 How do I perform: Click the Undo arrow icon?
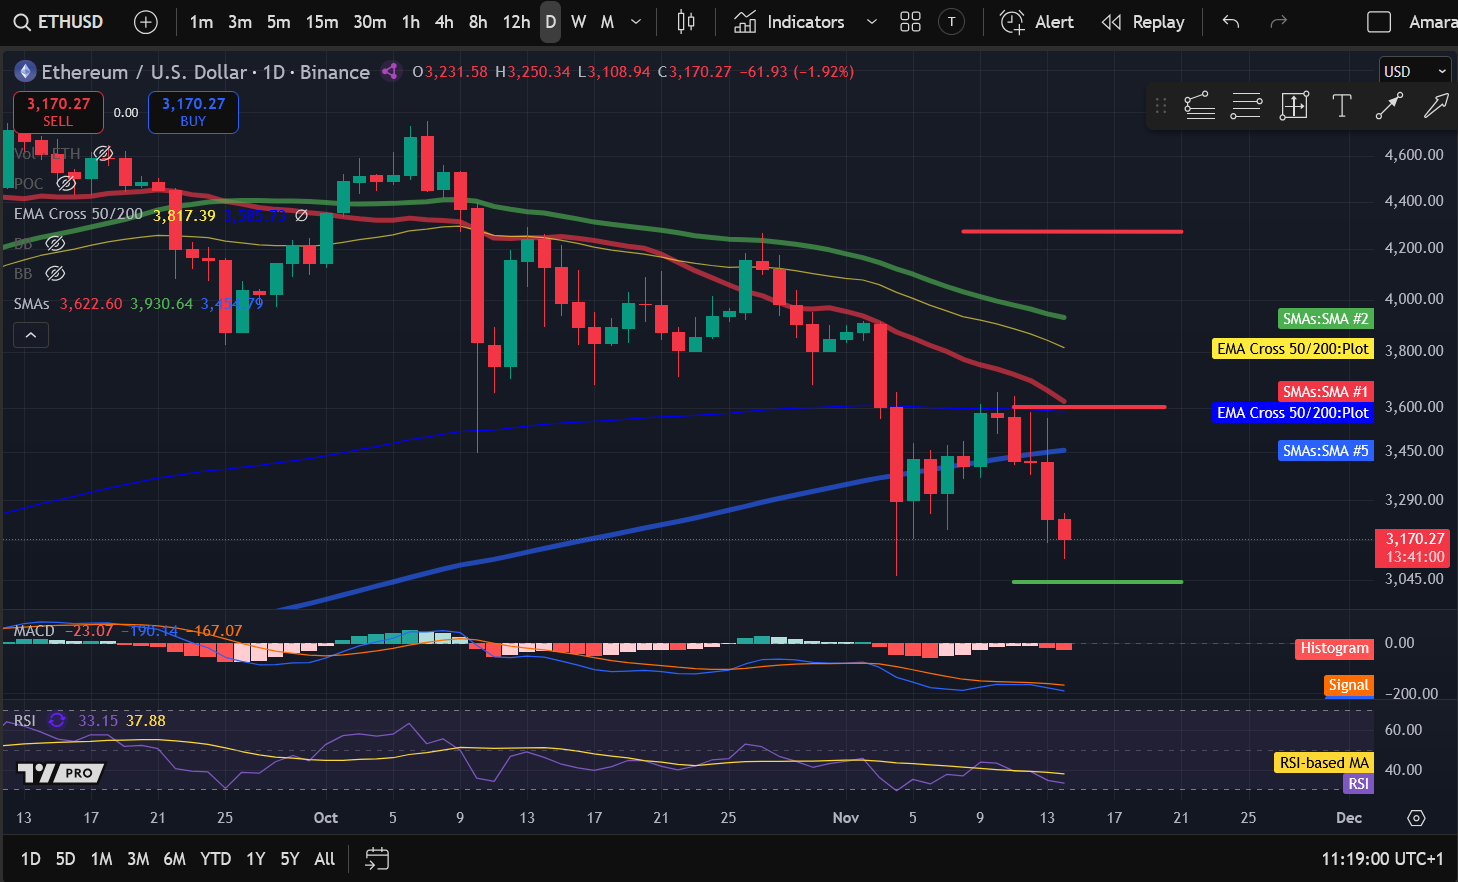pyautogui.click(x=1230, y=21)
